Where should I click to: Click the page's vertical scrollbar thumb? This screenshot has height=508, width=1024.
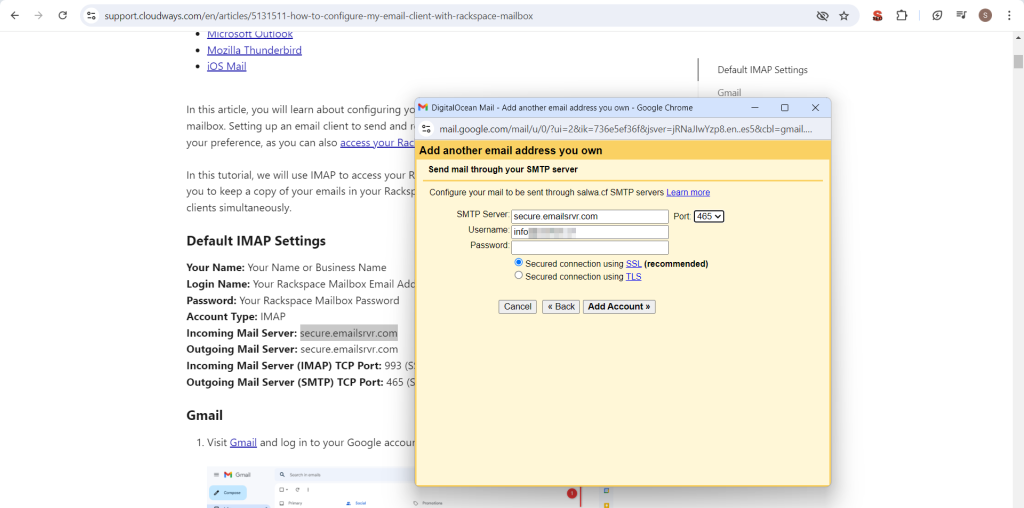(1018, 60)
